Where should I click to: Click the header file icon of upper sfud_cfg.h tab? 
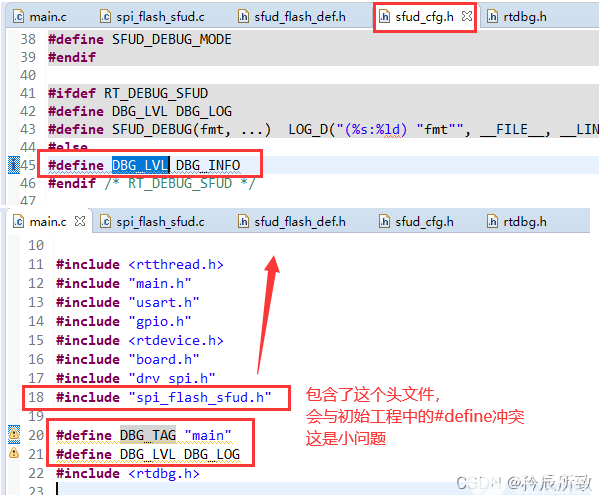(384, 17)
